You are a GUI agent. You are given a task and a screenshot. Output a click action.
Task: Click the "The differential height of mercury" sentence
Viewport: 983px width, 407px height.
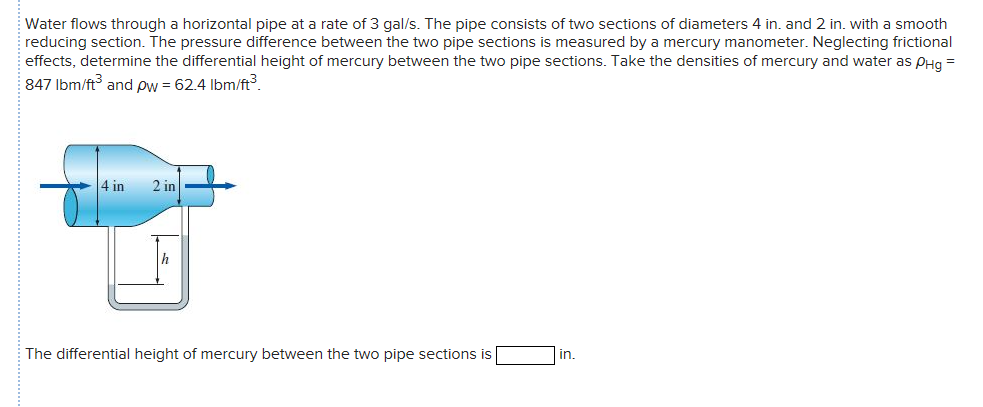click(258, 354)
